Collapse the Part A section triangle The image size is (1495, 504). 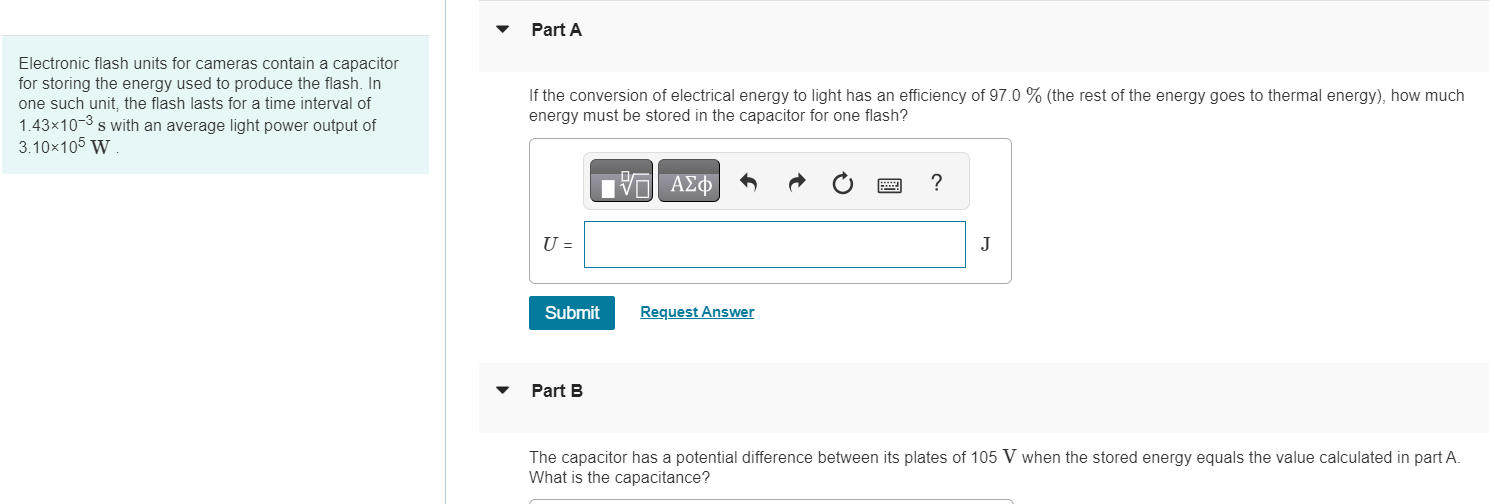point(503,30)
